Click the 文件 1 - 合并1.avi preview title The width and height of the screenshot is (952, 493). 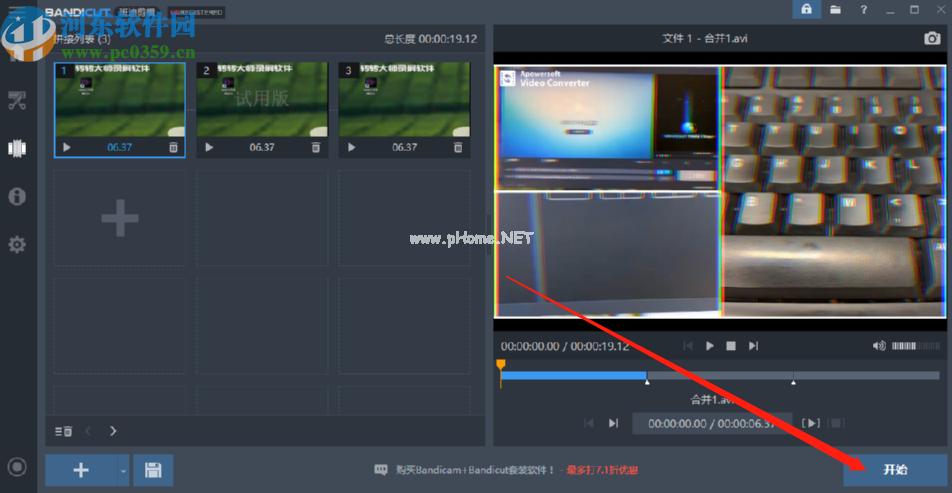[x=704, y=38]
